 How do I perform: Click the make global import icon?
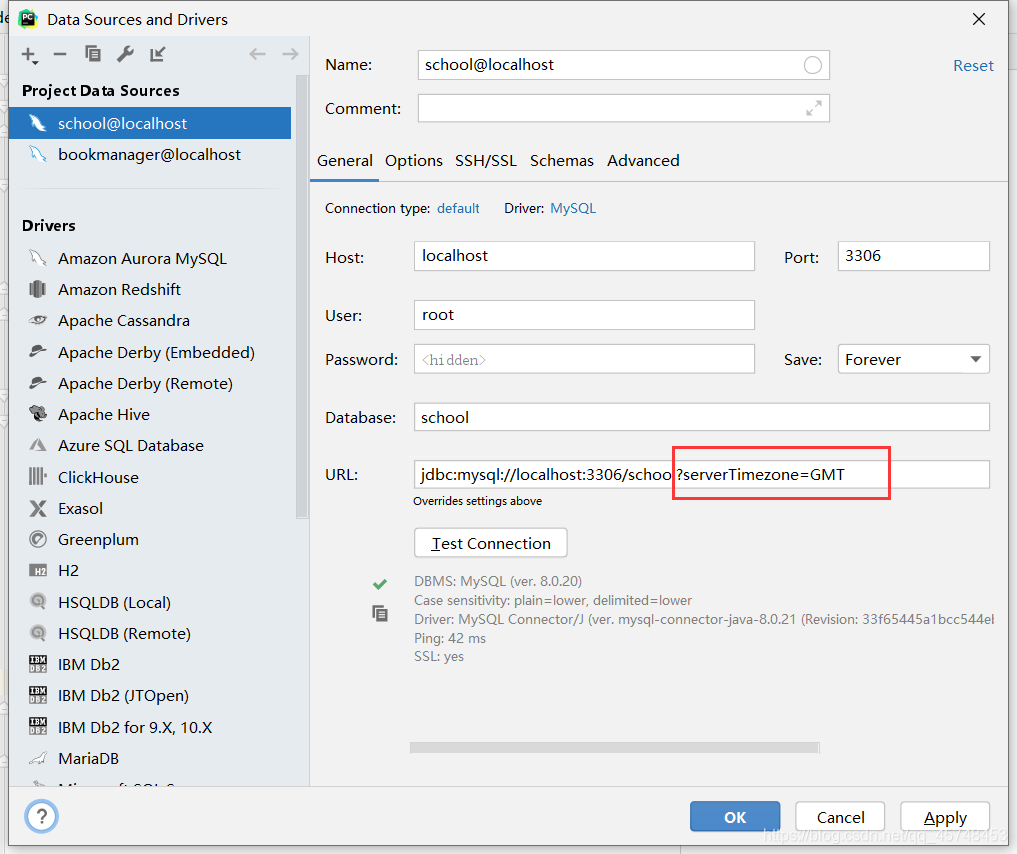click(158, 55)
